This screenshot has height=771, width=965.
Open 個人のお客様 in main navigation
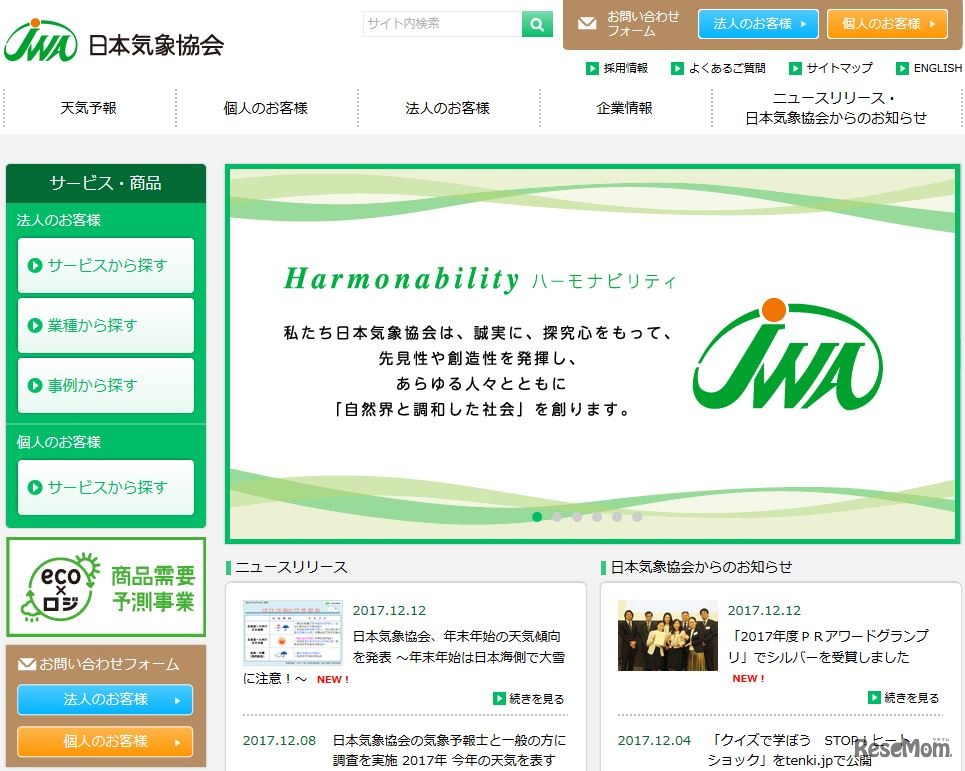coord(265,108)
